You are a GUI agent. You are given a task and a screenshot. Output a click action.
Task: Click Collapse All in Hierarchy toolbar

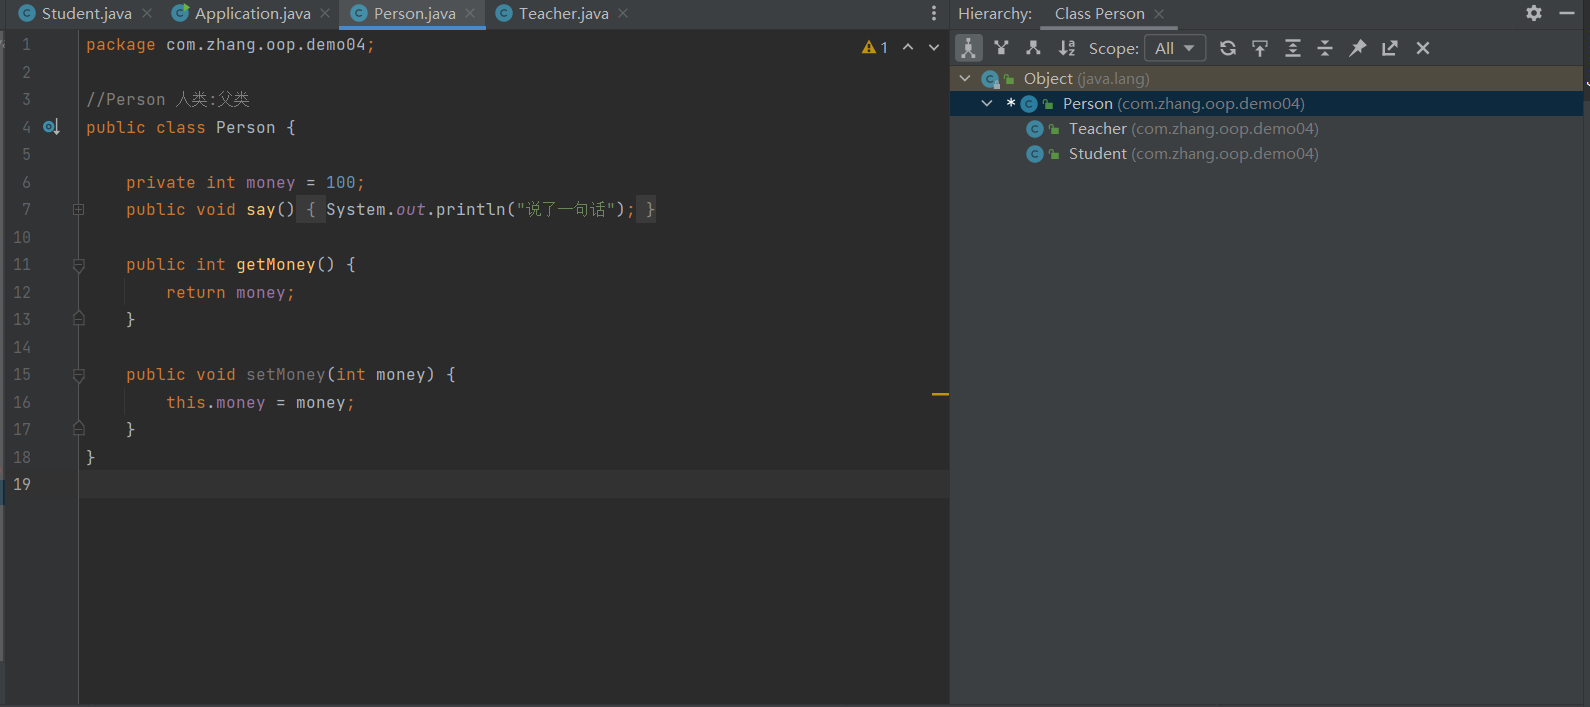coord(1325,48)
